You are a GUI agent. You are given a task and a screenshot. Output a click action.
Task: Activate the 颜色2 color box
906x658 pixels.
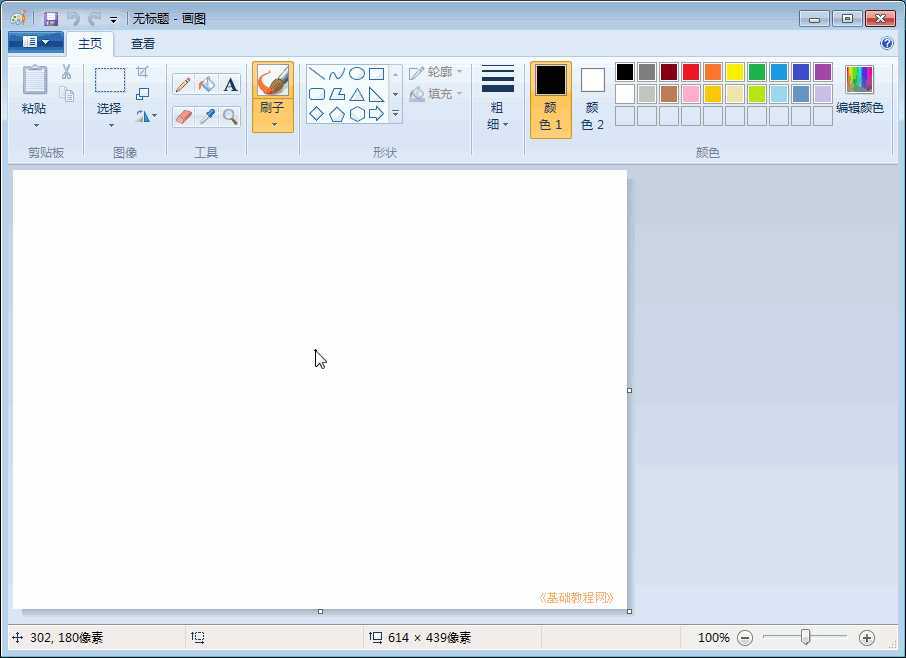[592, 97]
